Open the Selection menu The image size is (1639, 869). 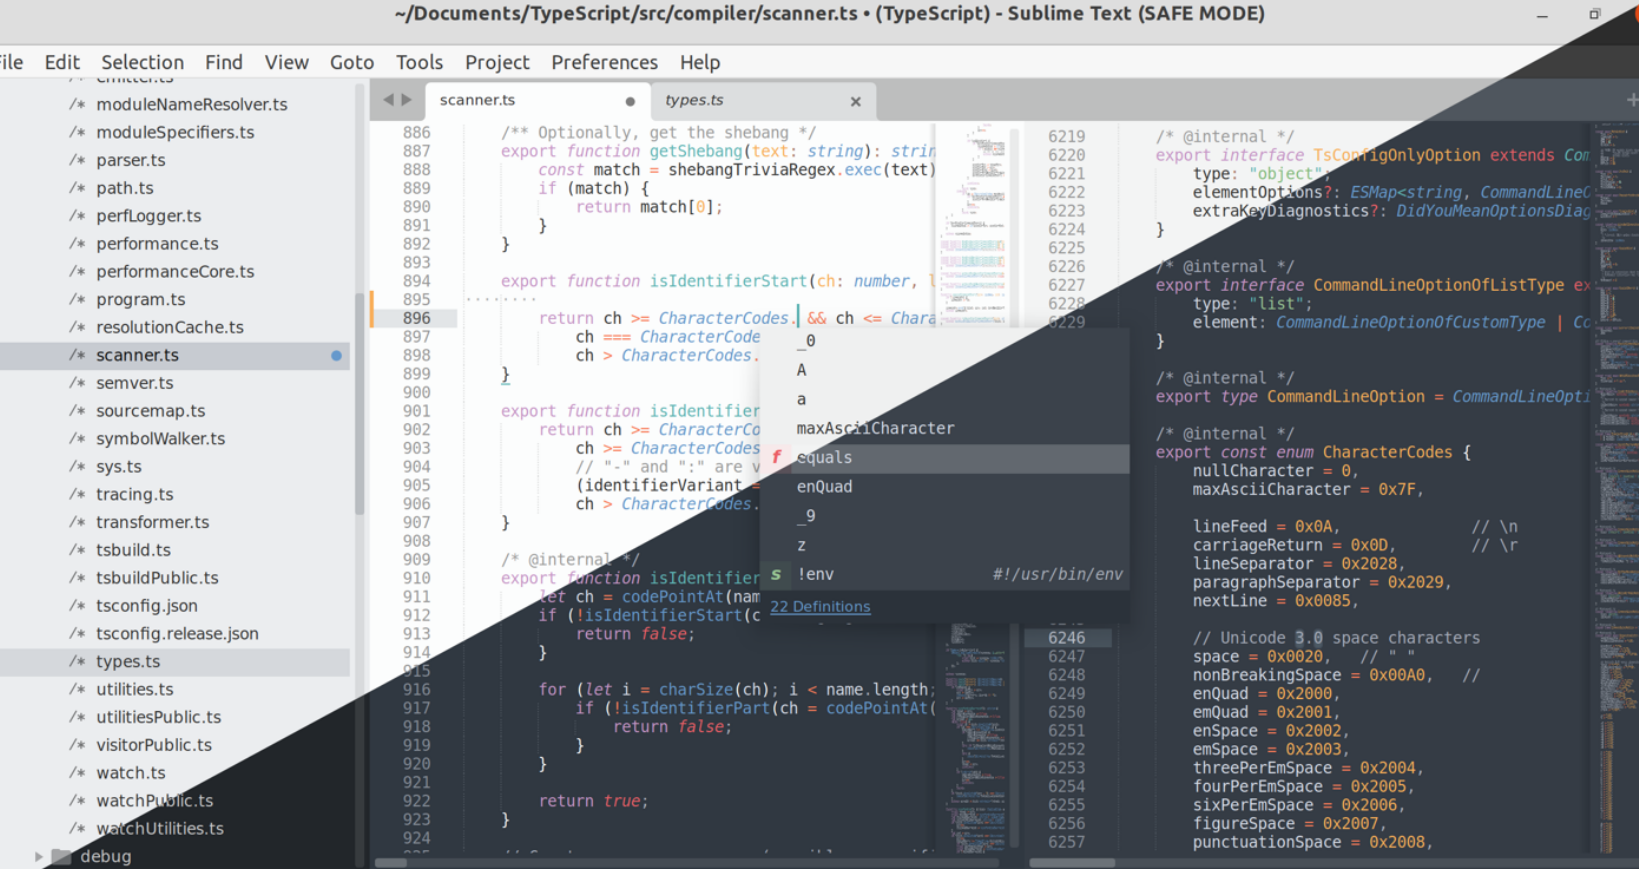[142, 62]
